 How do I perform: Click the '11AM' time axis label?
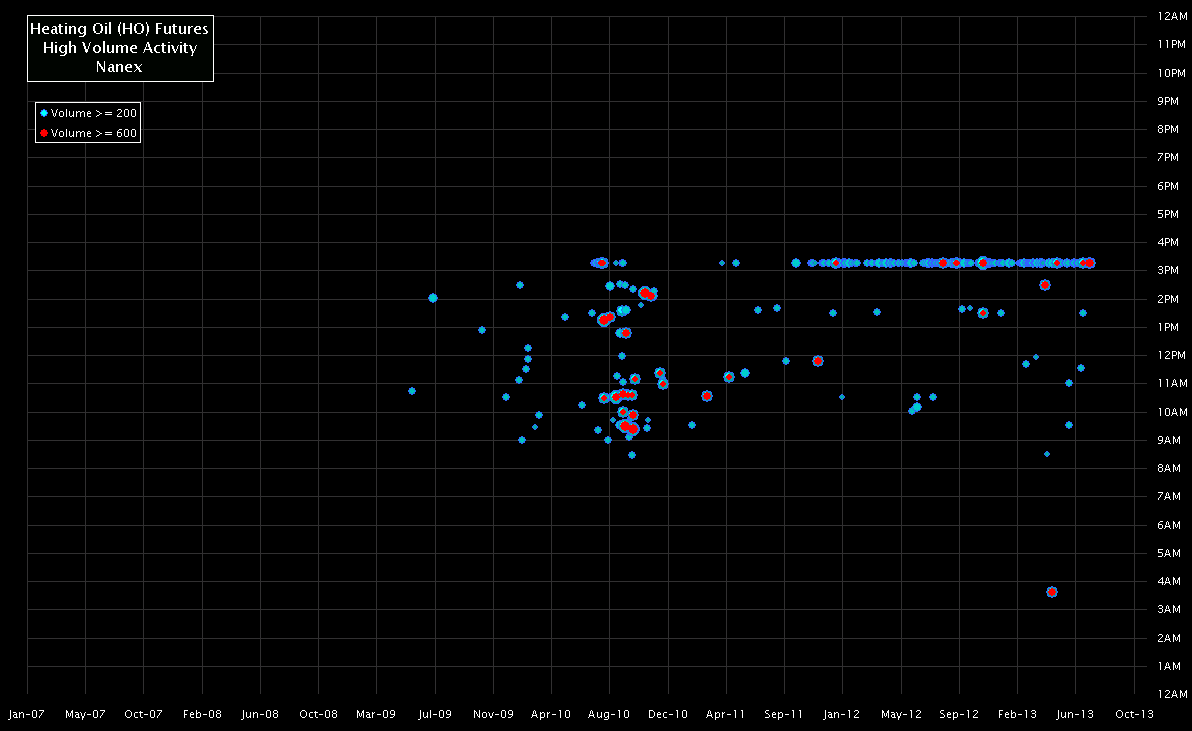click(1172, 384)
